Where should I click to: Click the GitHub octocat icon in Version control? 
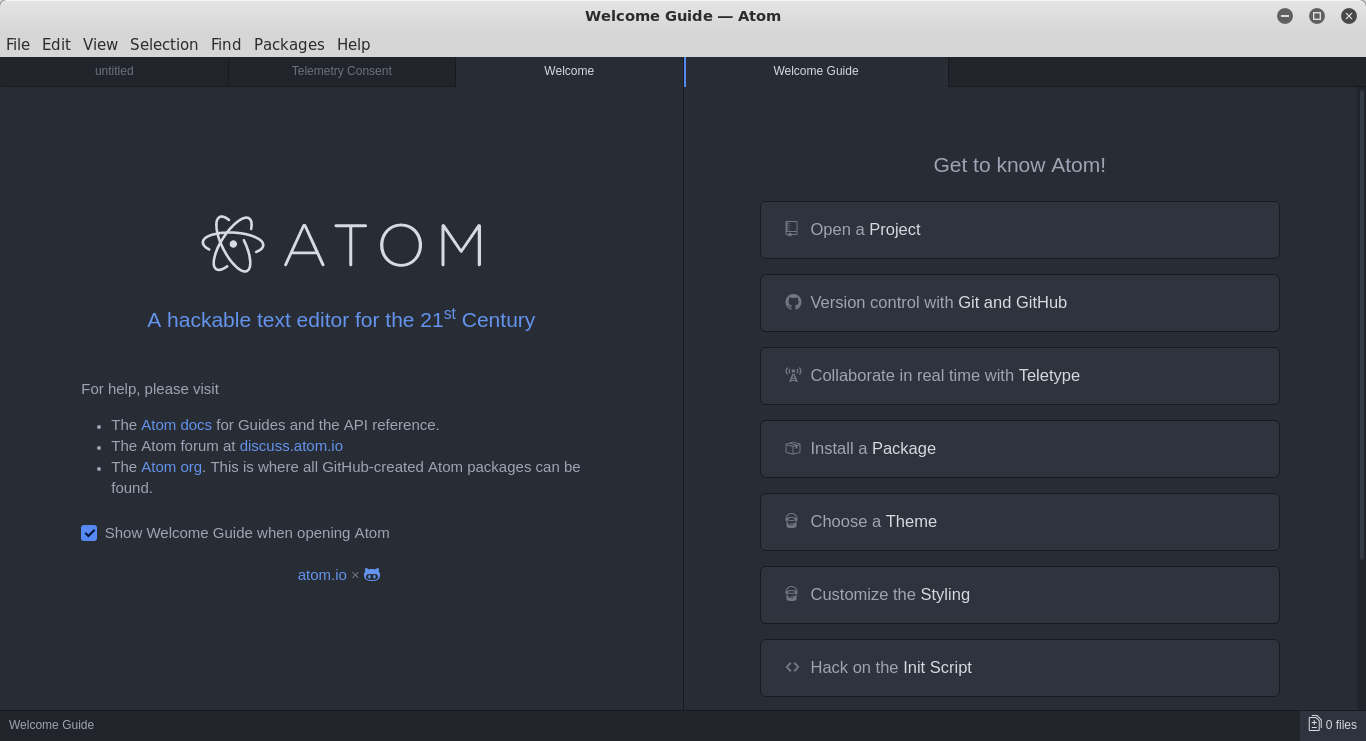(x=793, y=302)
